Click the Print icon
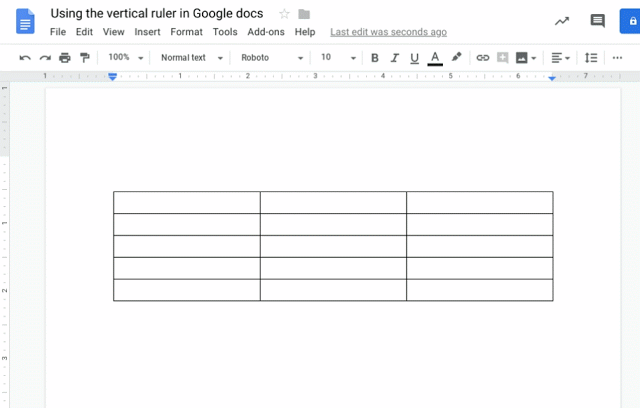Image resolution: width=640 pixels, height=408 pixels. [65, 58]
